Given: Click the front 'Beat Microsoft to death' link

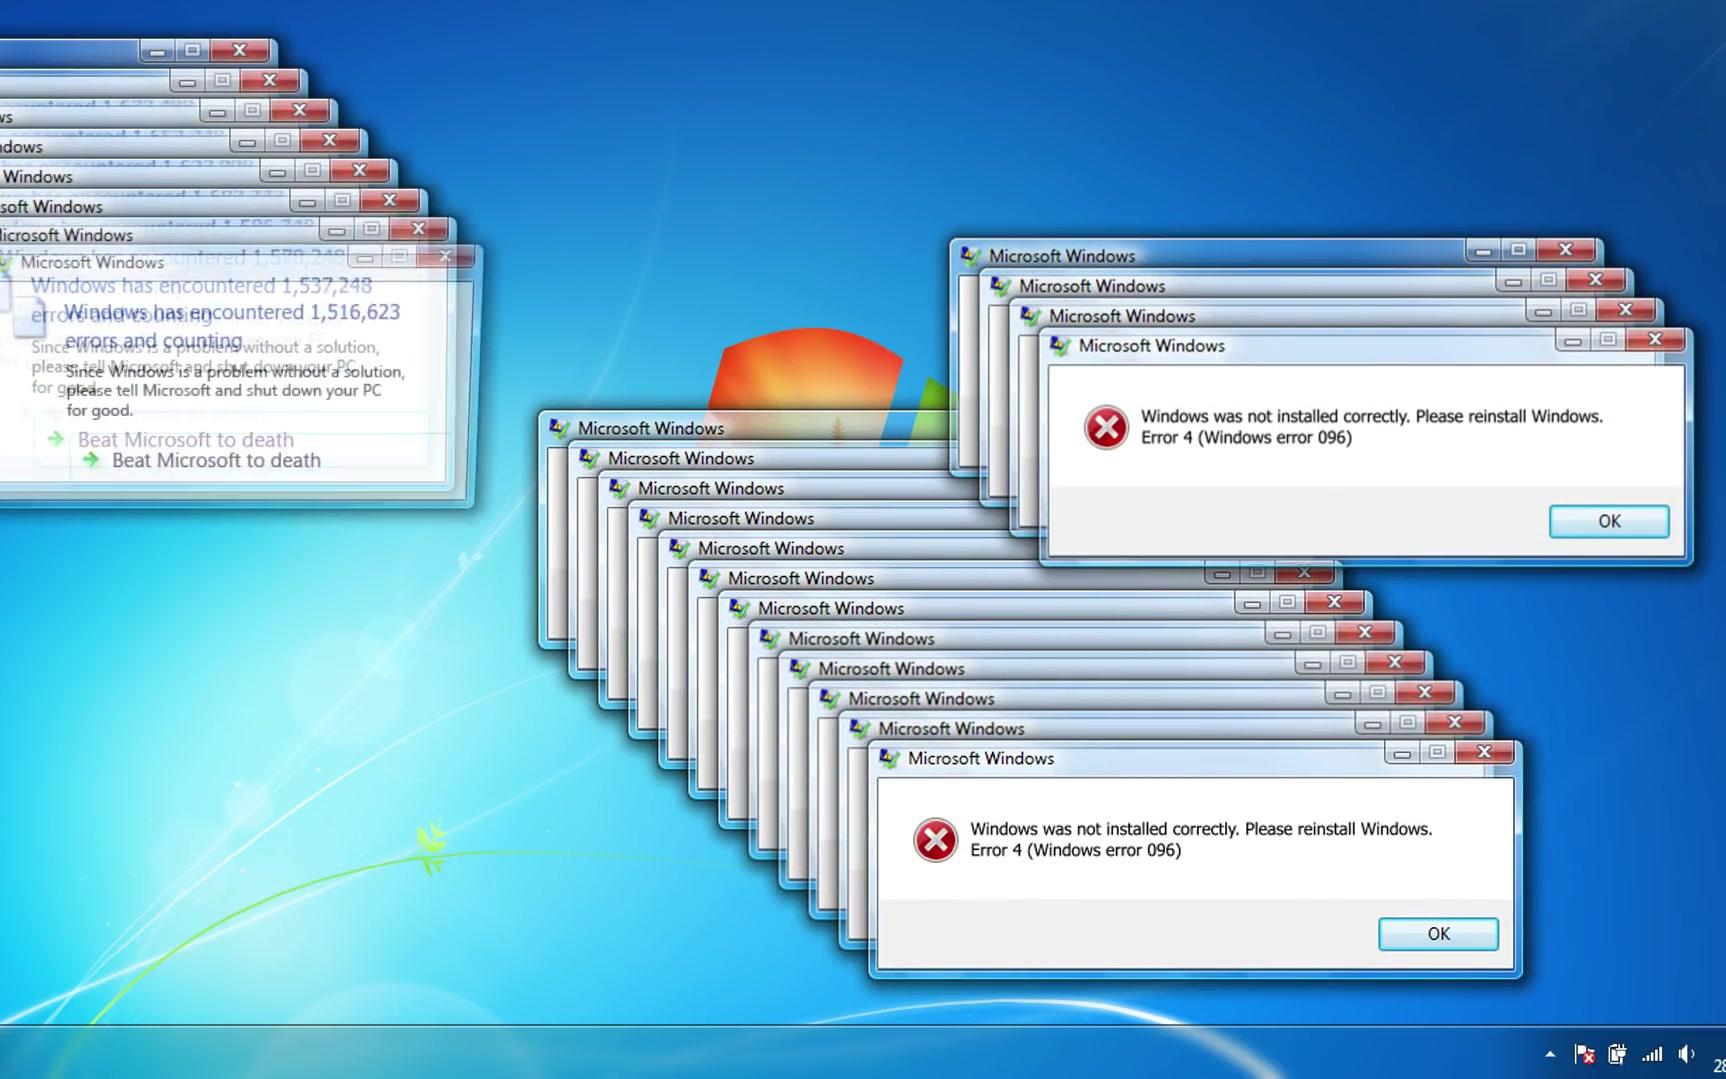Looking at the screenshot, I should pyautogui.click(x=216, y=461).
